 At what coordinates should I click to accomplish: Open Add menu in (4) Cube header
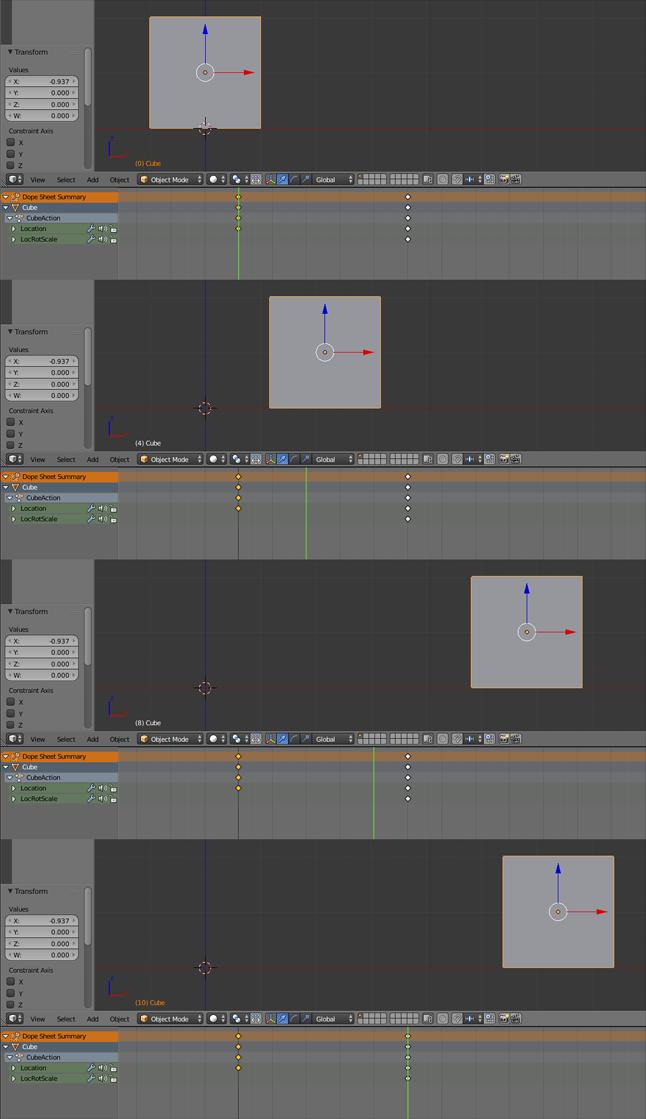click(93, 460)
